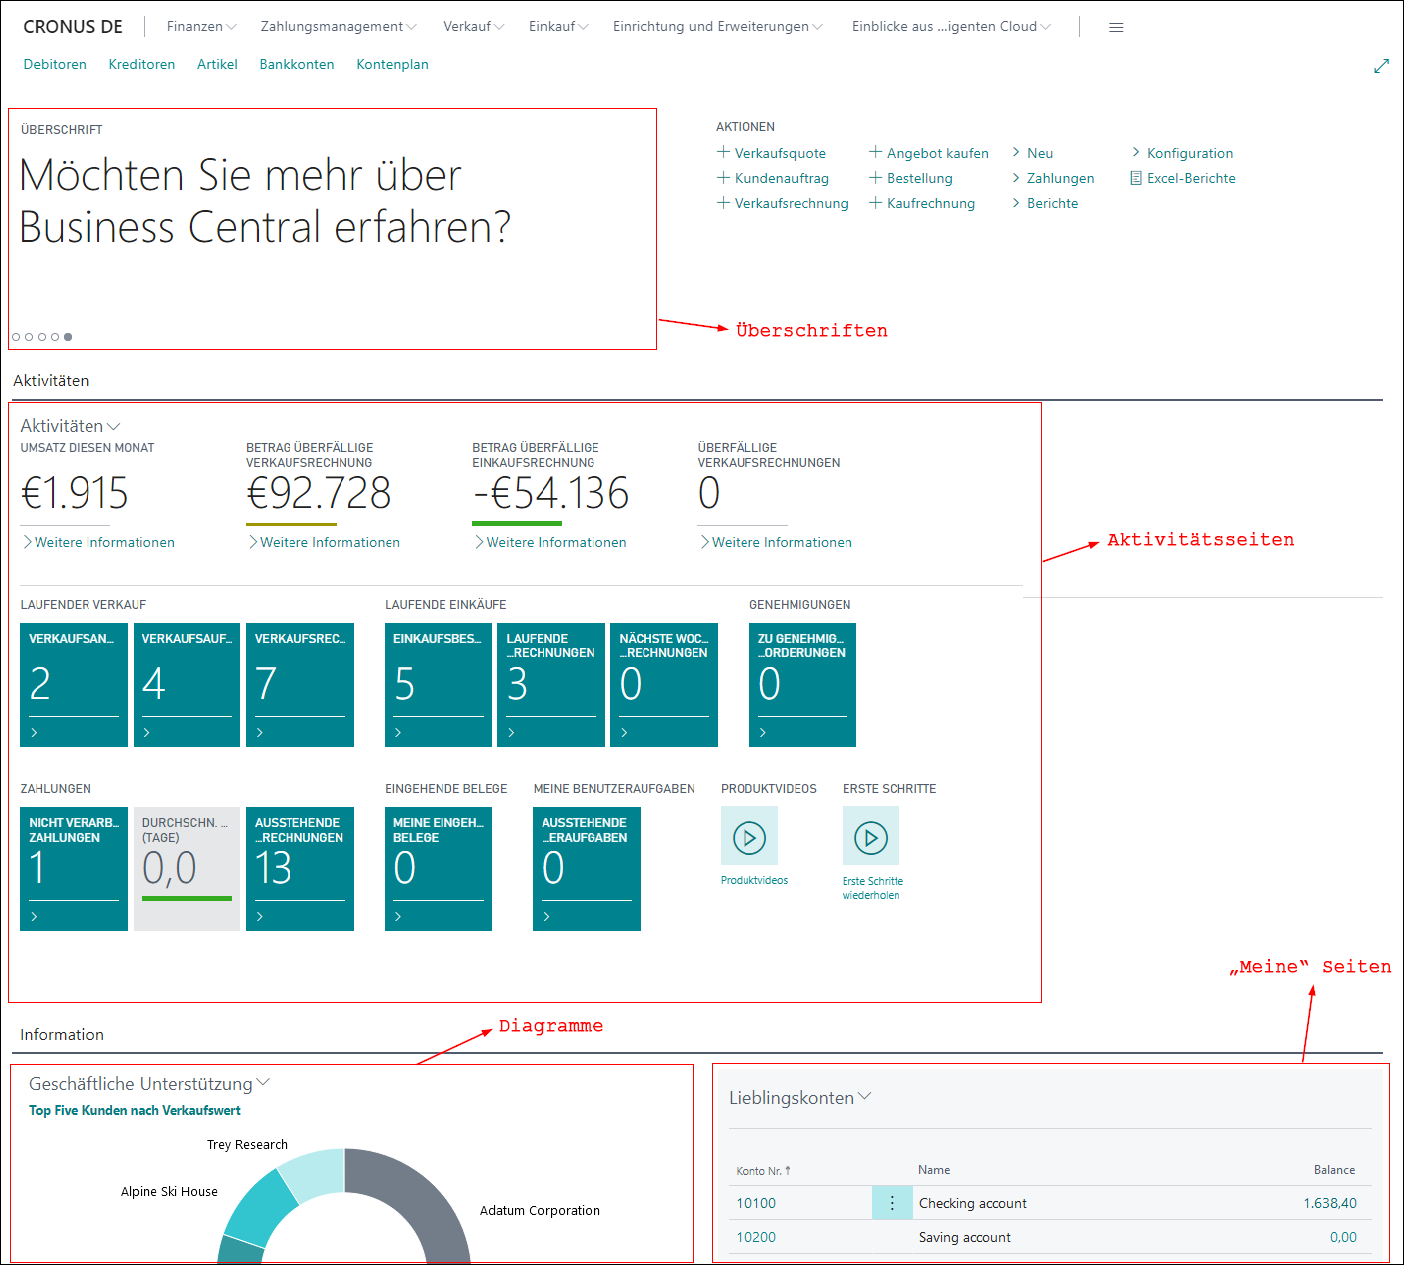Select the second headline carousel dot
The width and height of the screenshot is (1404, 1265).
29,337
